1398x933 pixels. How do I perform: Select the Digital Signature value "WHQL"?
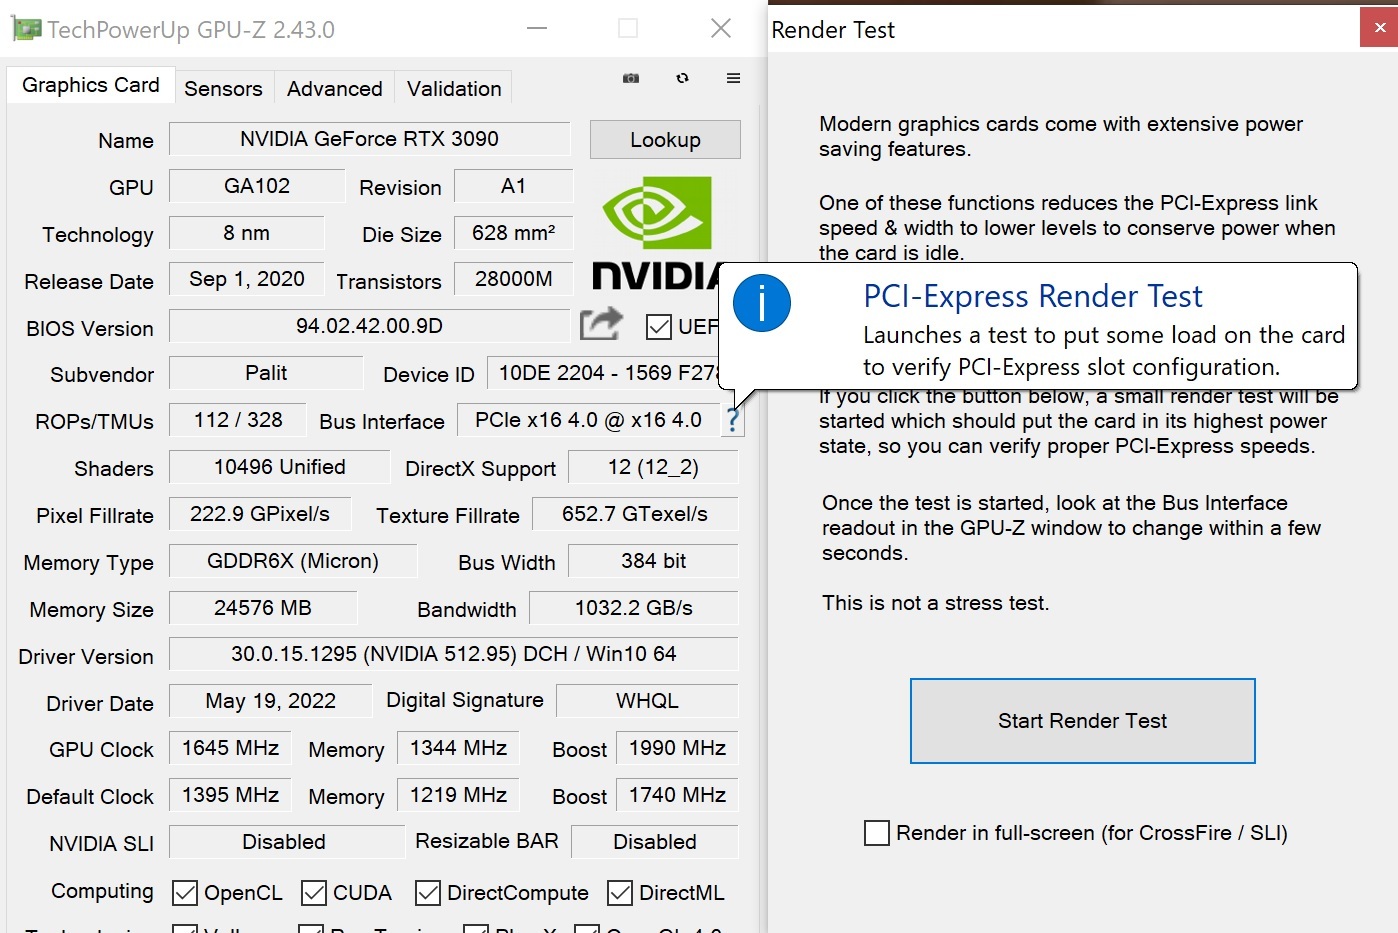[x=647, y=701]
